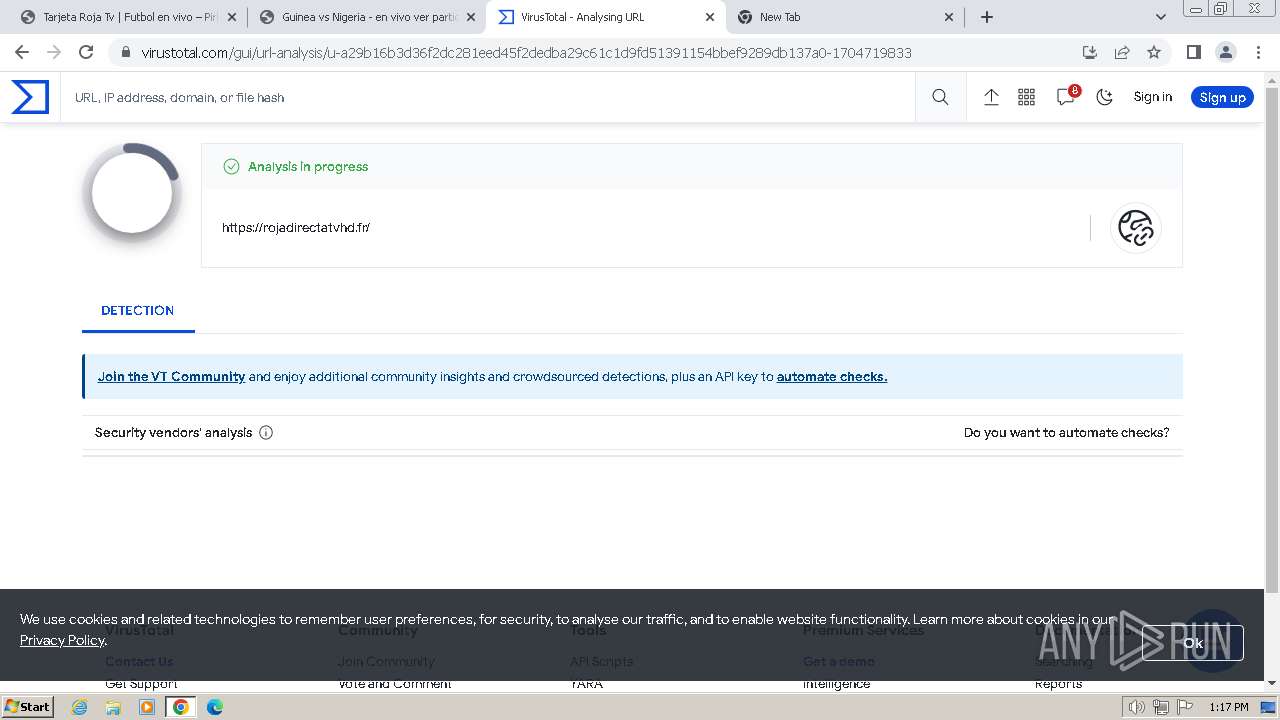Expand the tab search chevron
Screen dimensions: 1280x720
pyautogui.click(x=1160, y=17)
